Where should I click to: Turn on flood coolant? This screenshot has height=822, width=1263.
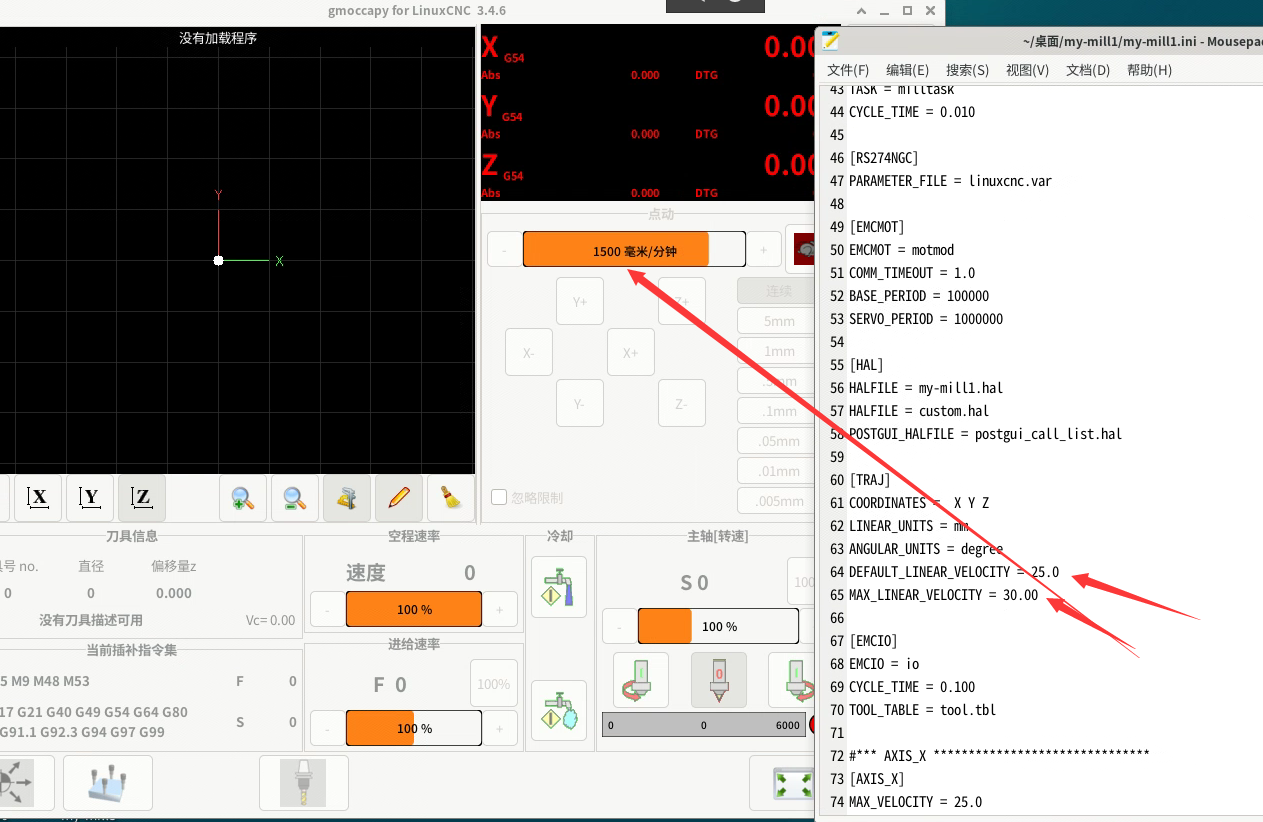pos(559,587)
